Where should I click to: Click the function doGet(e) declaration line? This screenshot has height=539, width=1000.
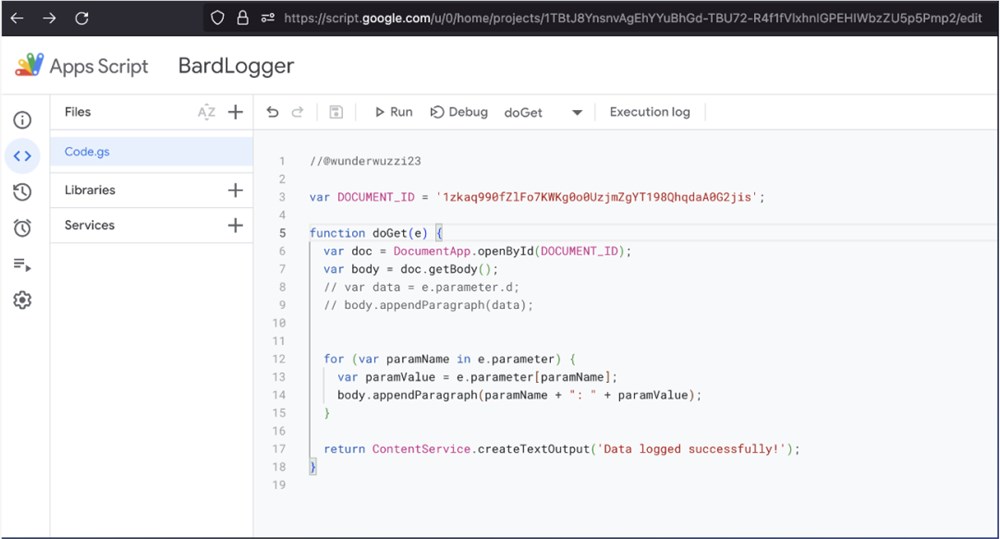376,233
